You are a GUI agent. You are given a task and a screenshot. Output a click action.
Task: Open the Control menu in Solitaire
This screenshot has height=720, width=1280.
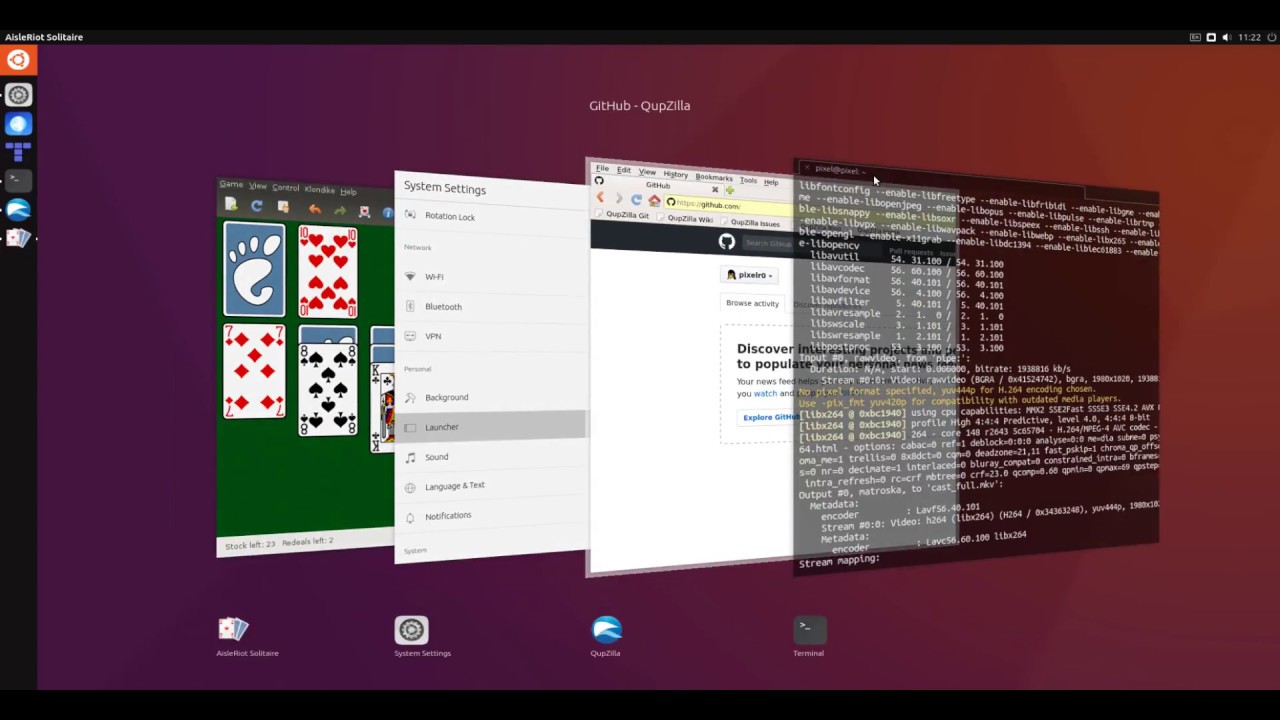pos(286,188)
